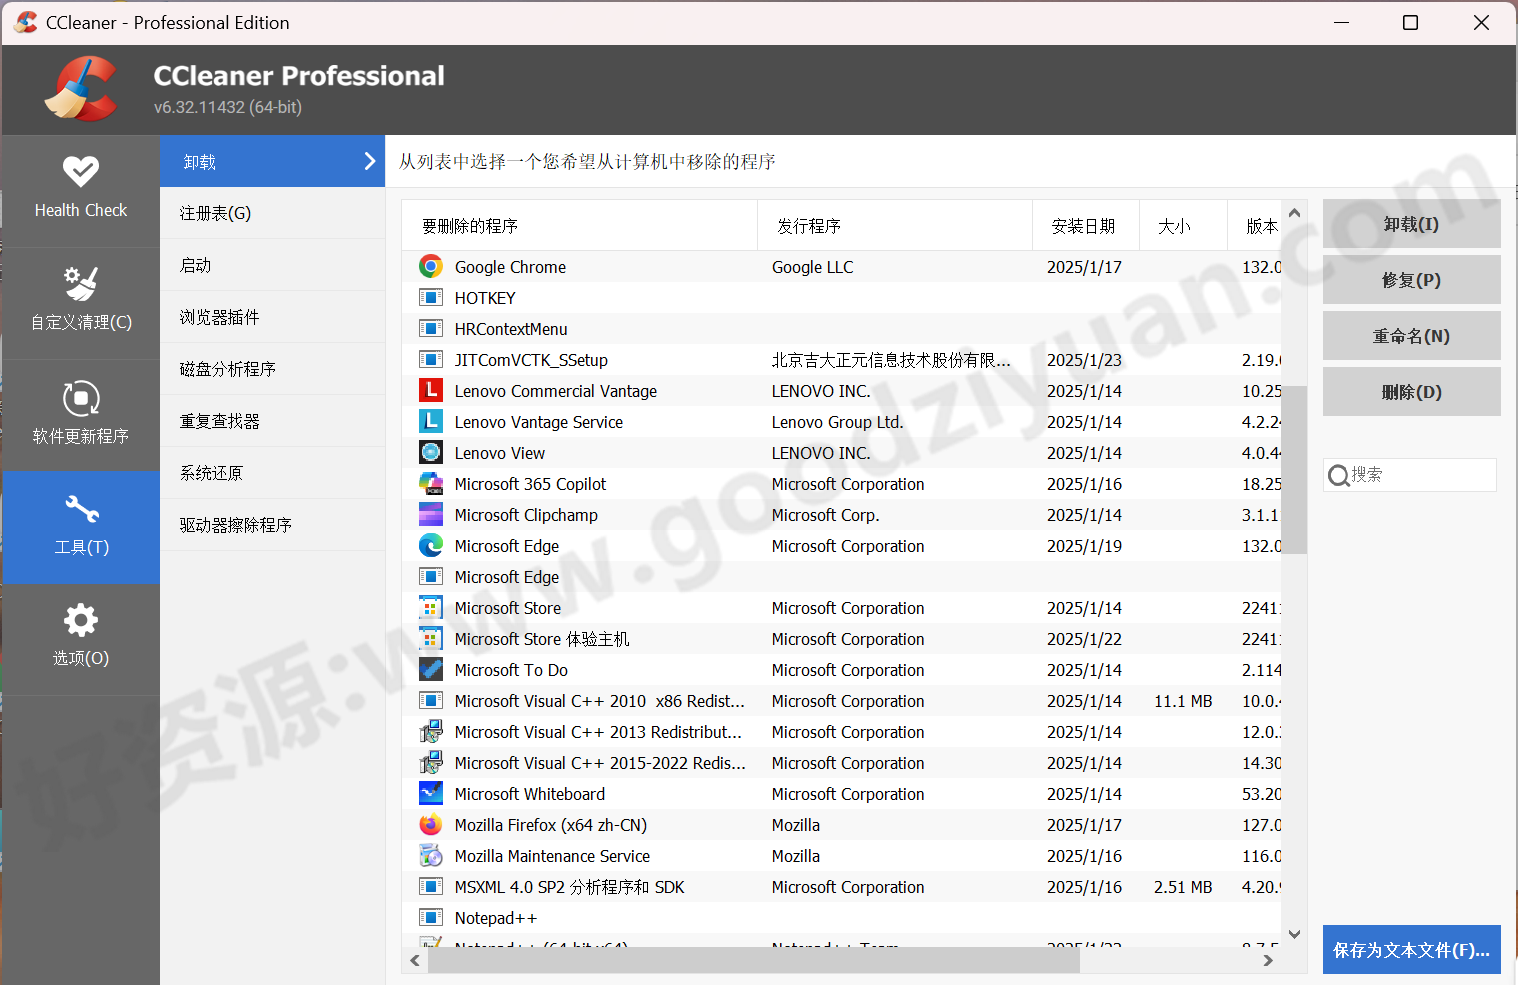Screen dimensions: 1518x985
Task: Click the 卸载(I) button
Action: pos(1410,224)
